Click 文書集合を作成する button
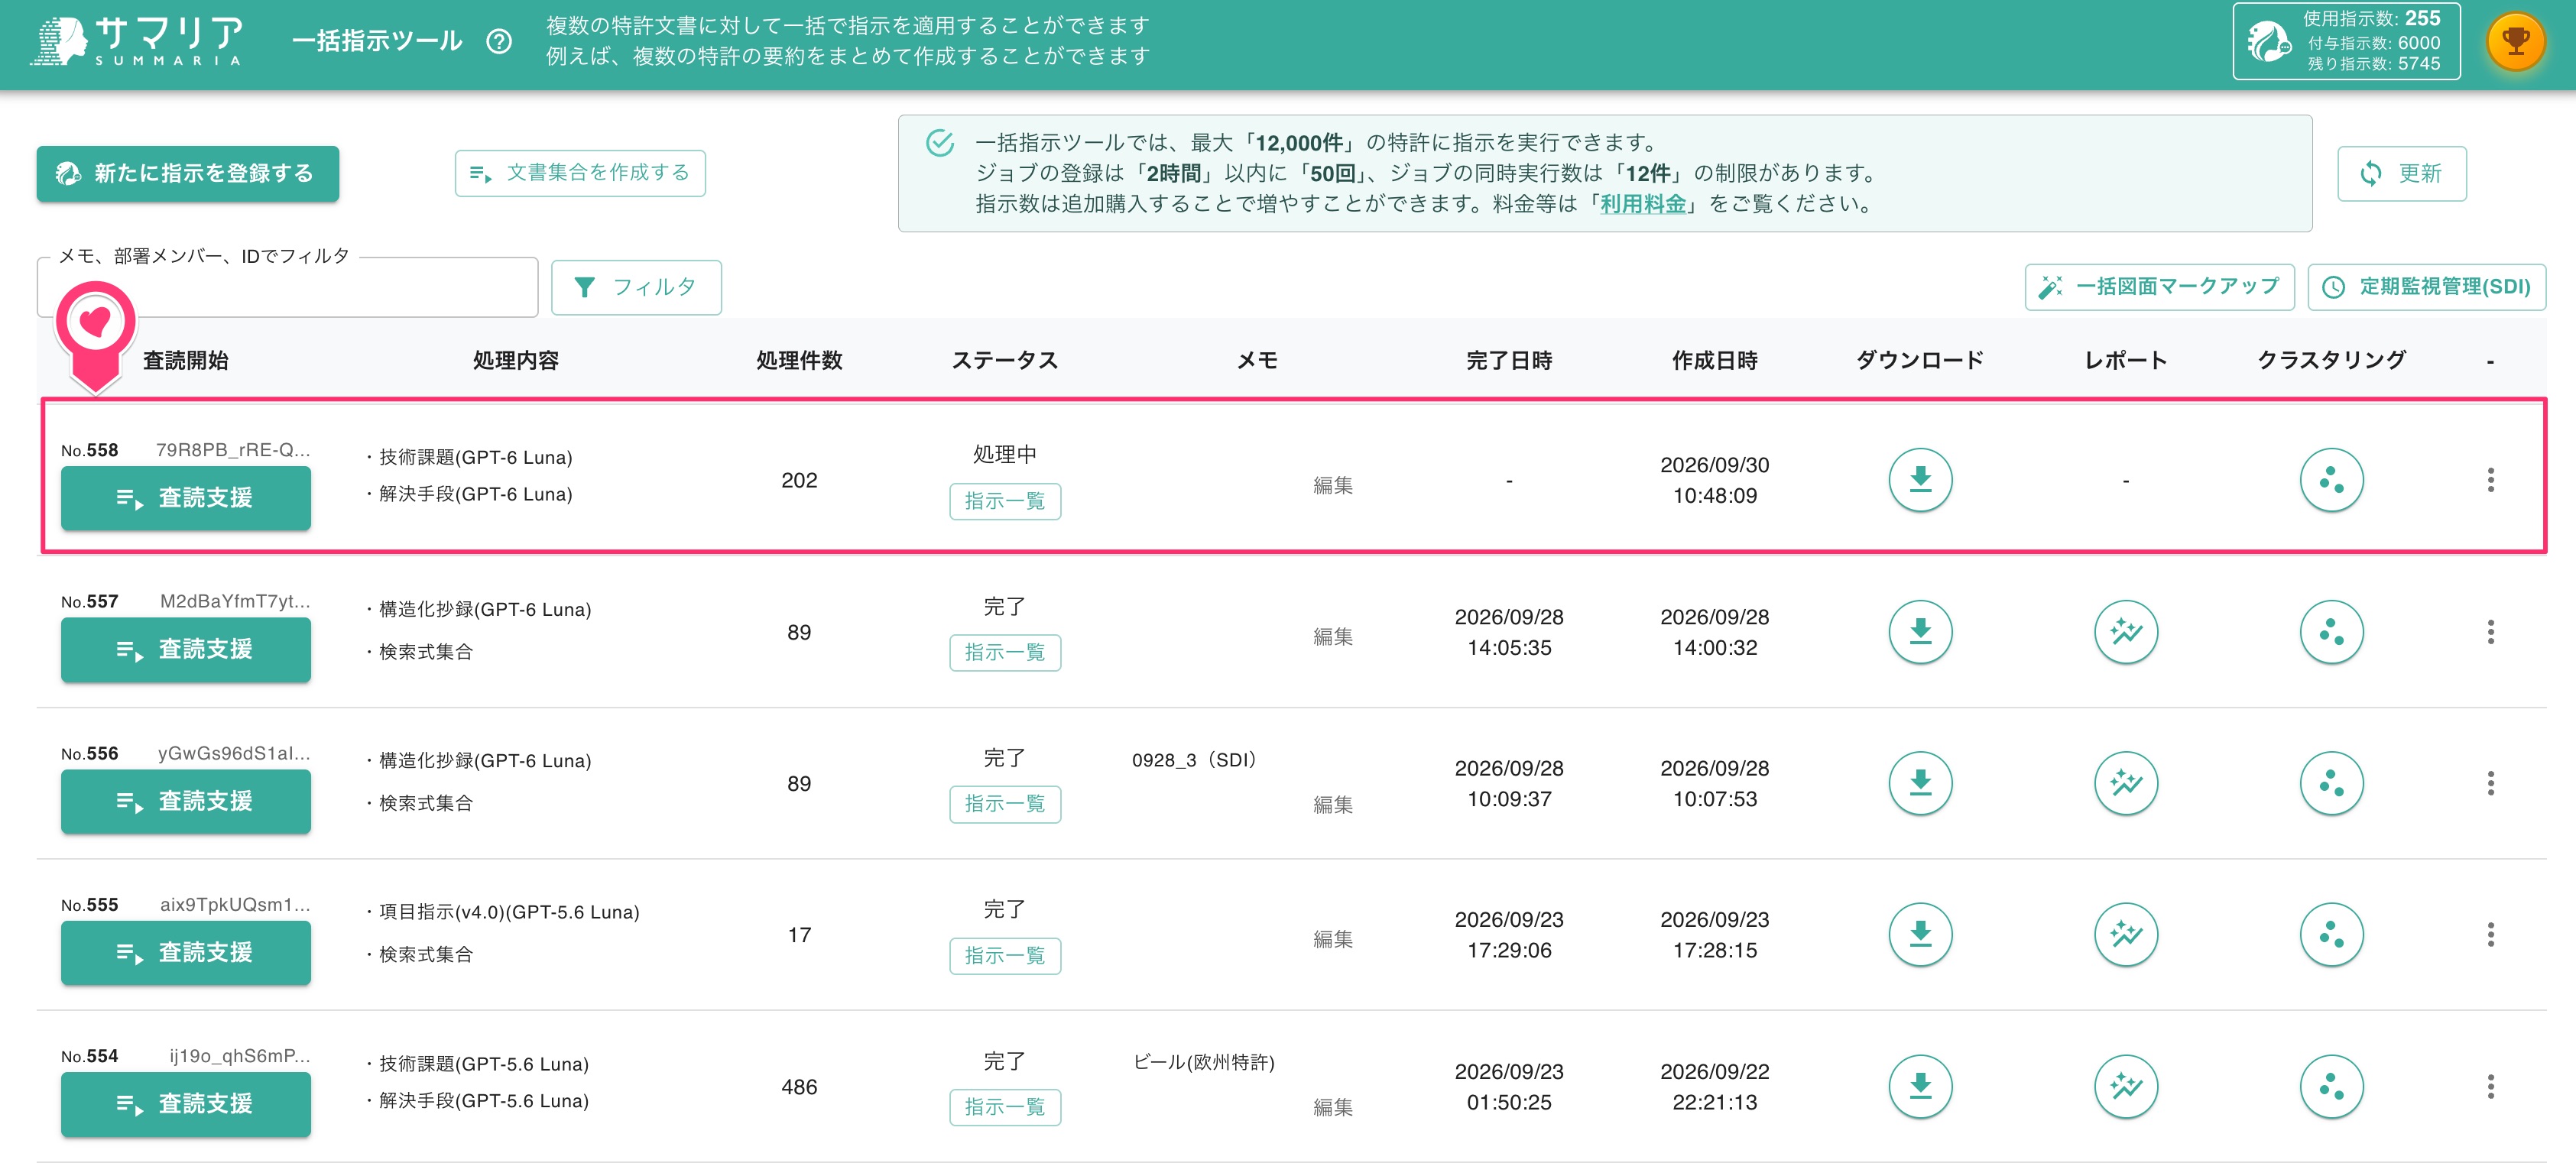Image resolution: width=2576 pixels, height=1163 pixels. tap(580, 173)
